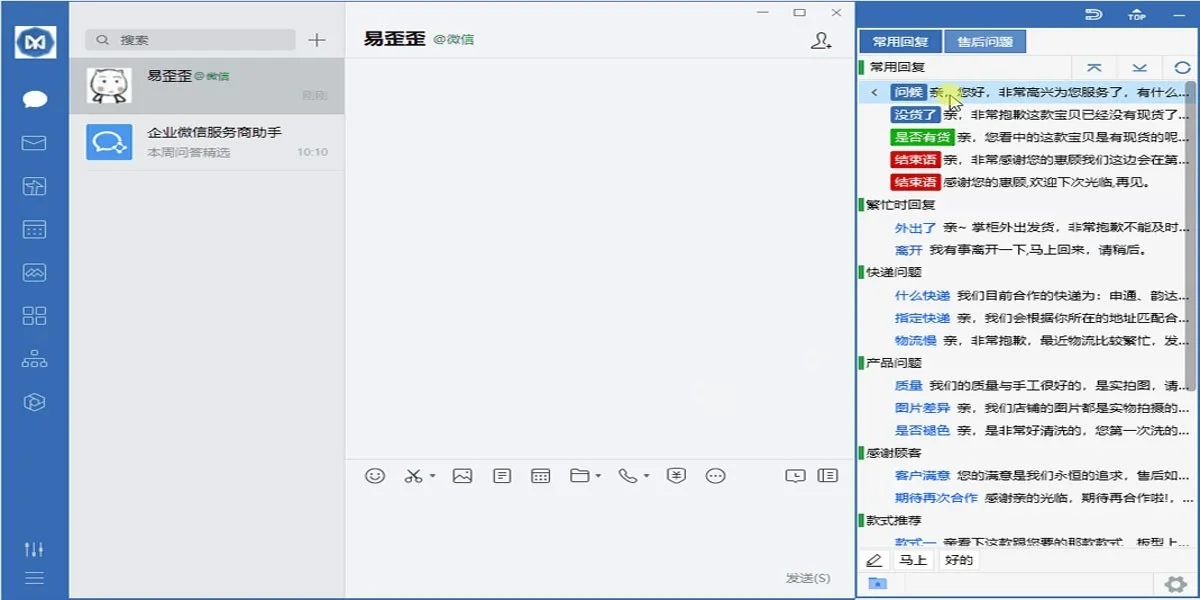Click the return arrow icon in reply panel header

1094,14
